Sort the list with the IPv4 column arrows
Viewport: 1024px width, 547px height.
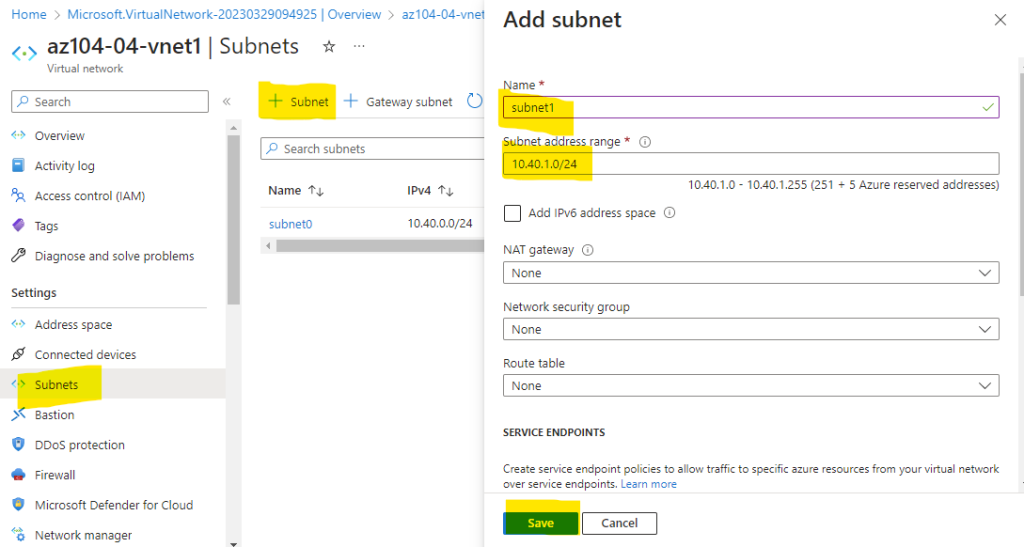(x=446, y=191)
